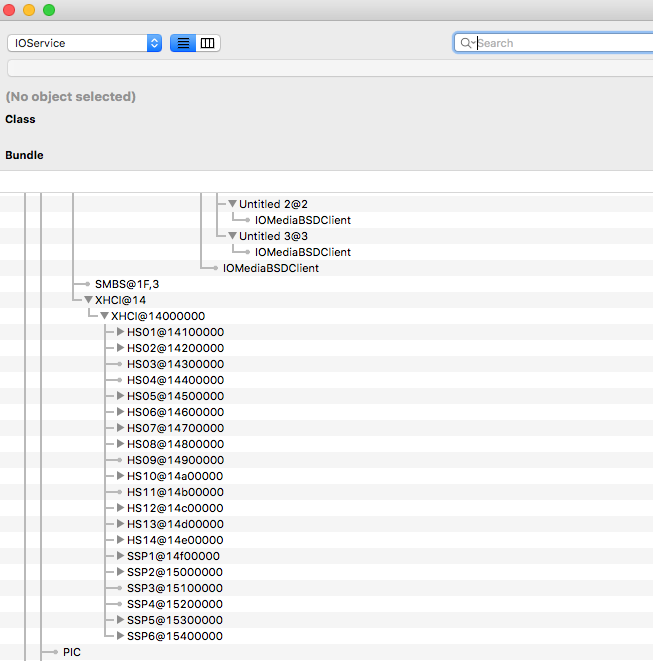Viewport: 653px width, 661px height.
Task: Expand the HS12@14c00000 port
Action: point(120,508)
